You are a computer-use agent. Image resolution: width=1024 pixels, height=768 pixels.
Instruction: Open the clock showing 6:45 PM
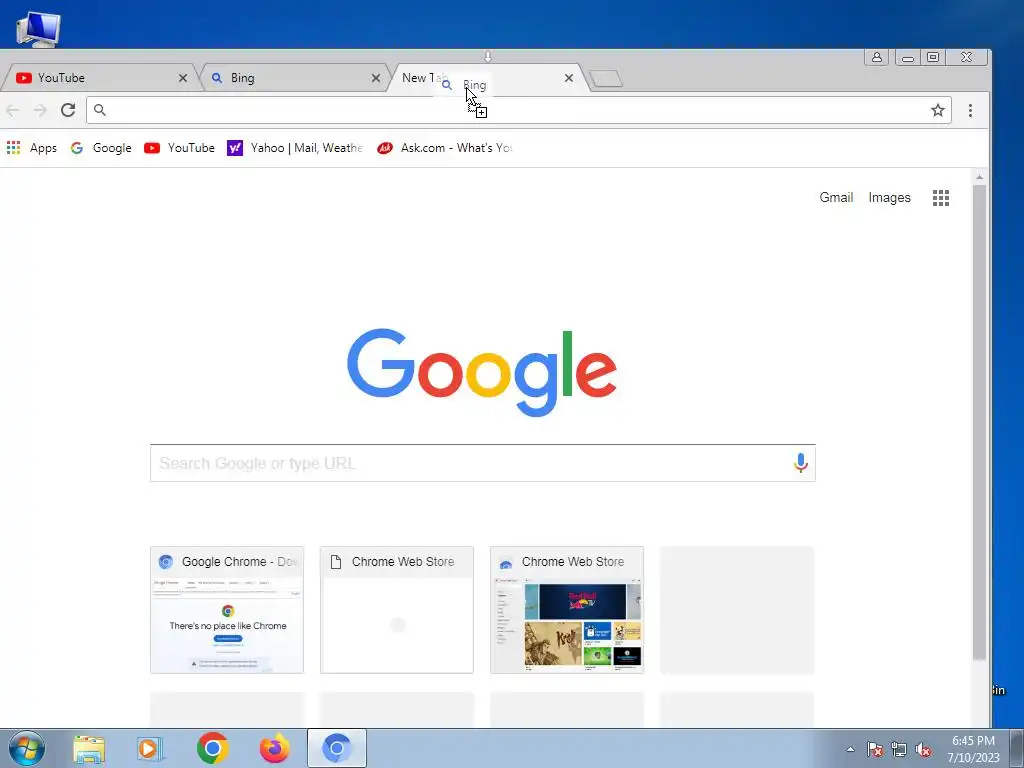[973, 749]
